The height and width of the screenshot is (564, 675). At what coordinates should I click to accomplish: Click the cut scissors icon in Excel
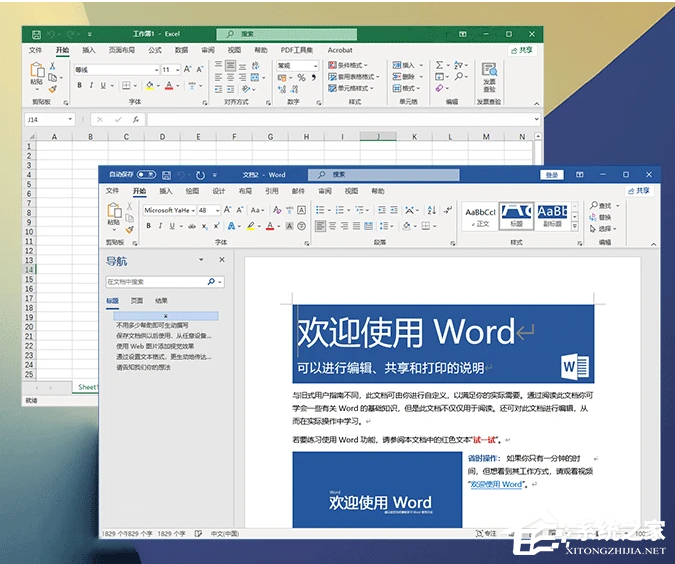coord(52,66)
